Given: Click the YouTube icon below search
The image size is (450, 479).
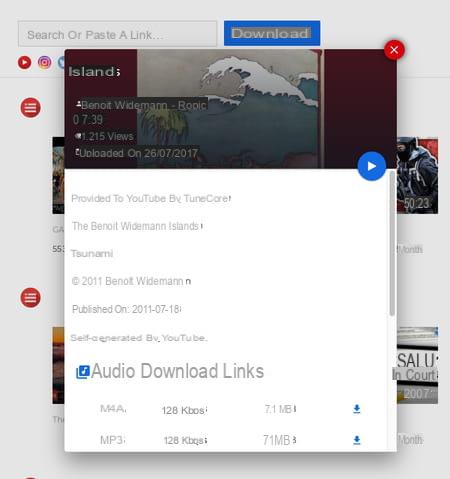Looking at the screenshot, I should pyautogui.click(x=25, y=62).
